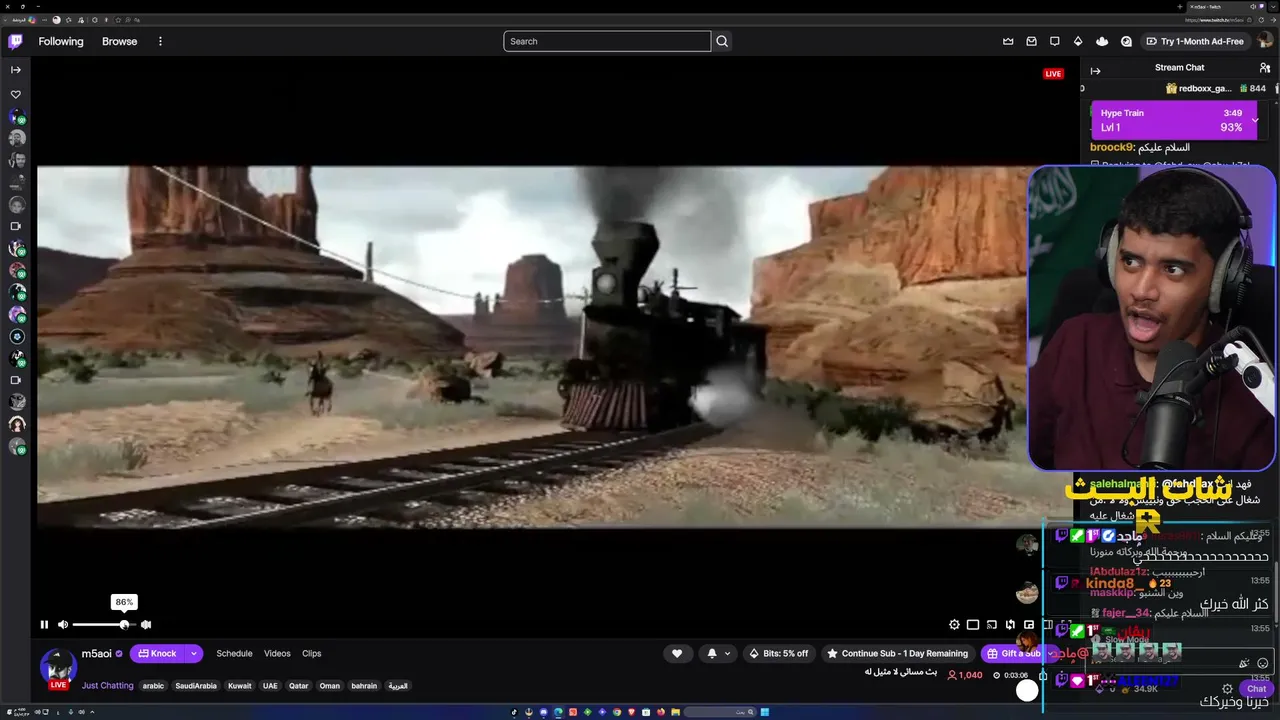Open the video player settings gear
The height and width of the screenshot is (720, 1280).
pos(954,625)
